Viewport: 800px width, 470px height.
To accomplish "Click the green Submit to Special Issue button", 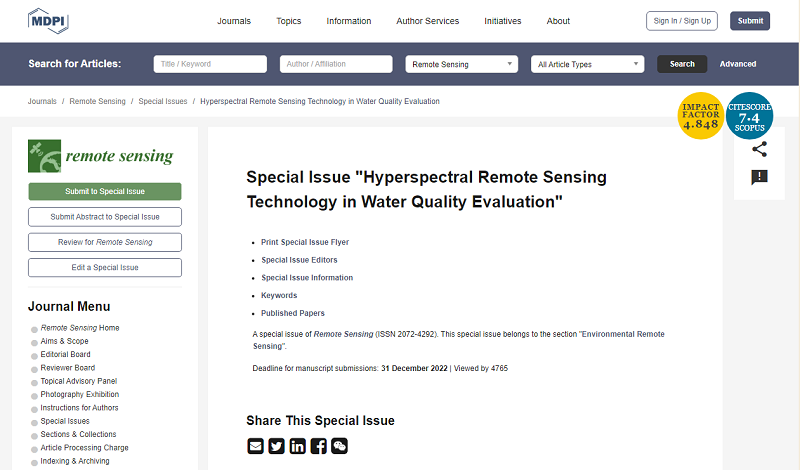I will pos(105,191).
